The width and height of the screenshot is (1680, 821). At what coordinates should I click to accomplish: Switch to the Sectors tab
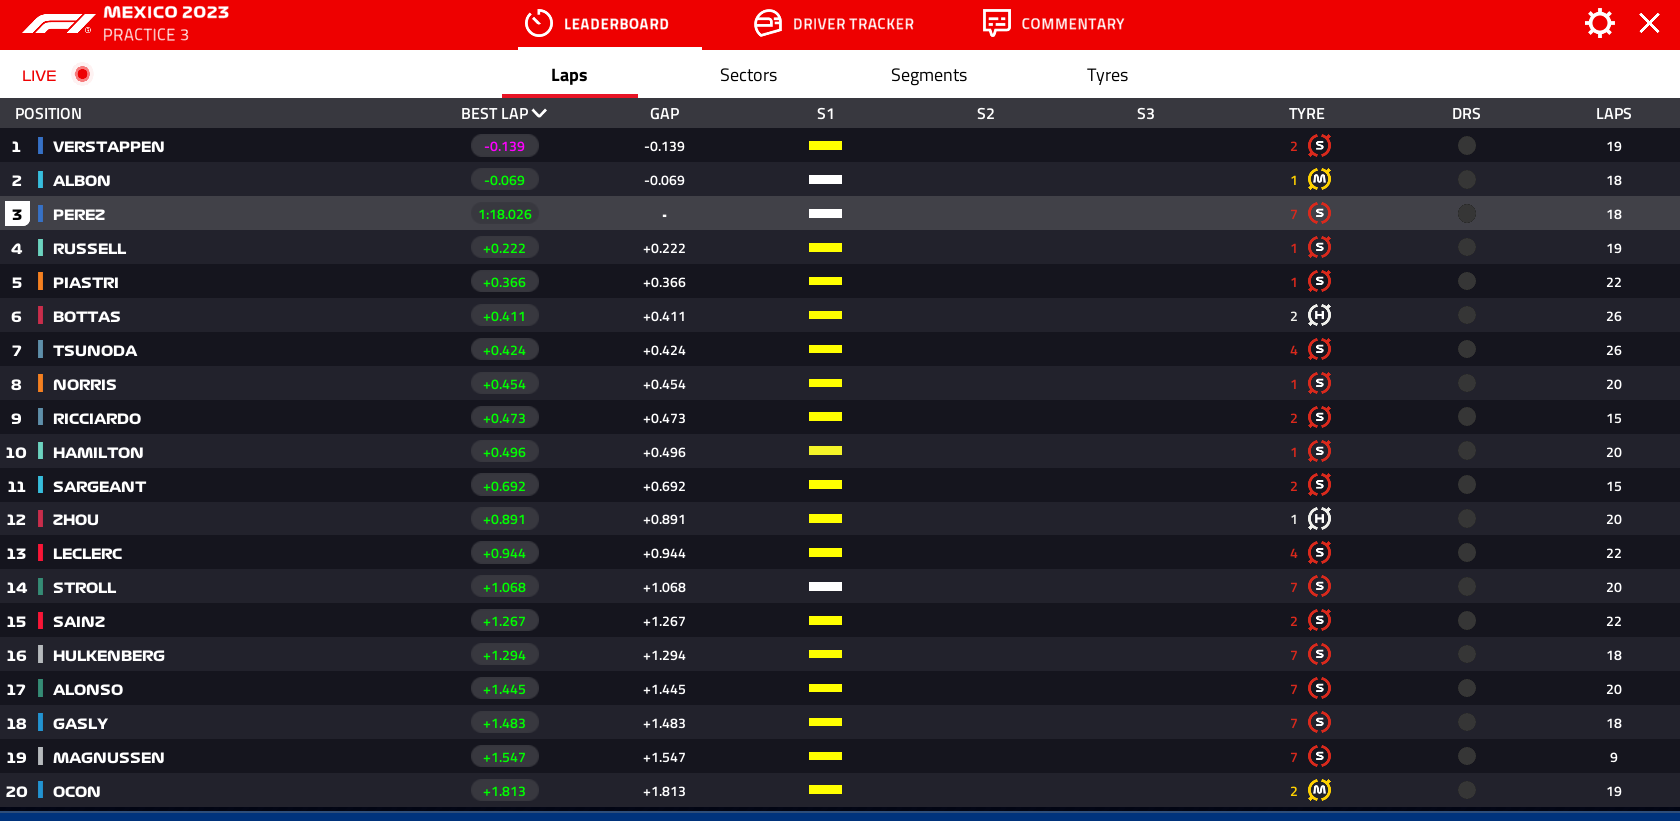coord(748,75)
